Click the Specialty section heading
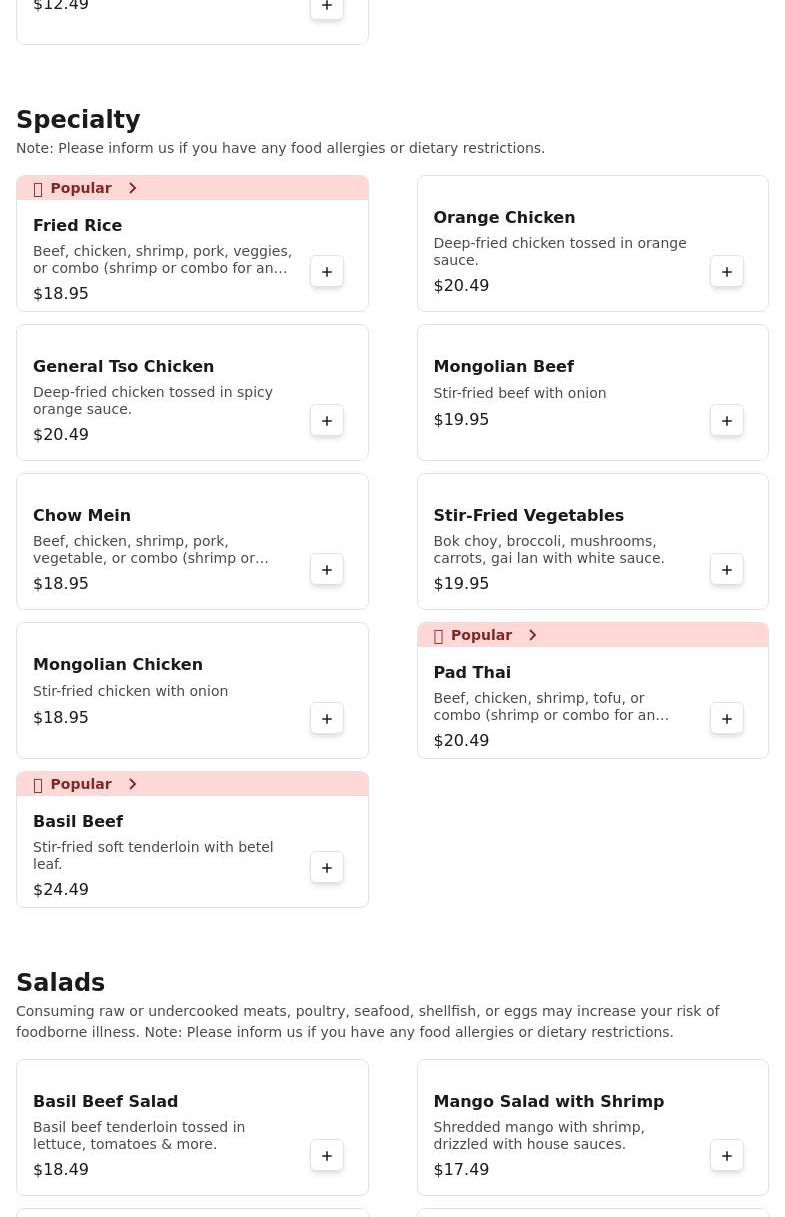Viewport: 785px width, 1217px height. 78,120
